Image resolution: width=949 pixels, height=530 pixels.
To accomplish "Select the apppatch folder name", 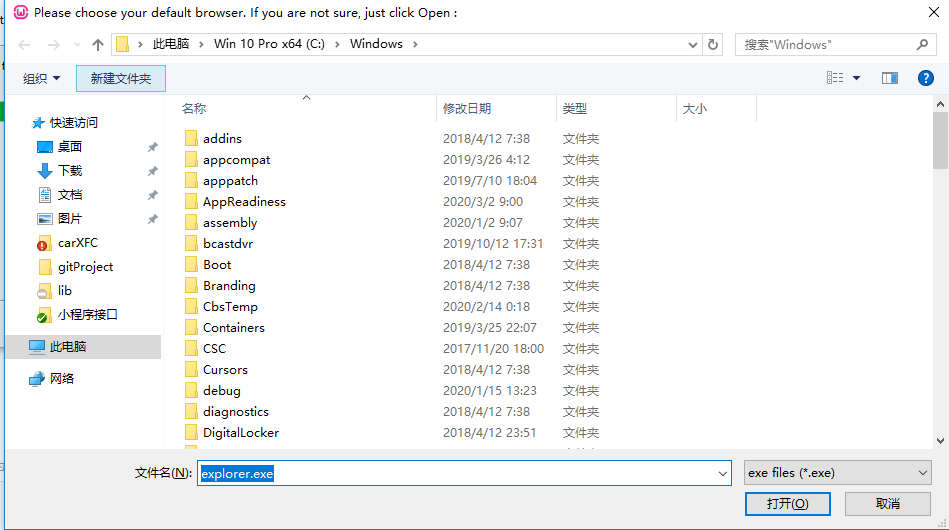I will pos(231,181).
